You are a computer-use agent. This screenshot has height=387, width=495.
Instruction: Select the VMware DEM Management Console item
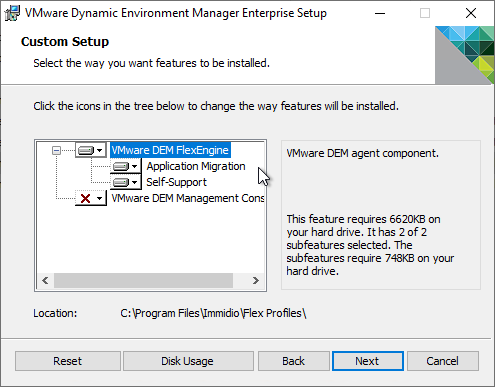pos(187,198)
